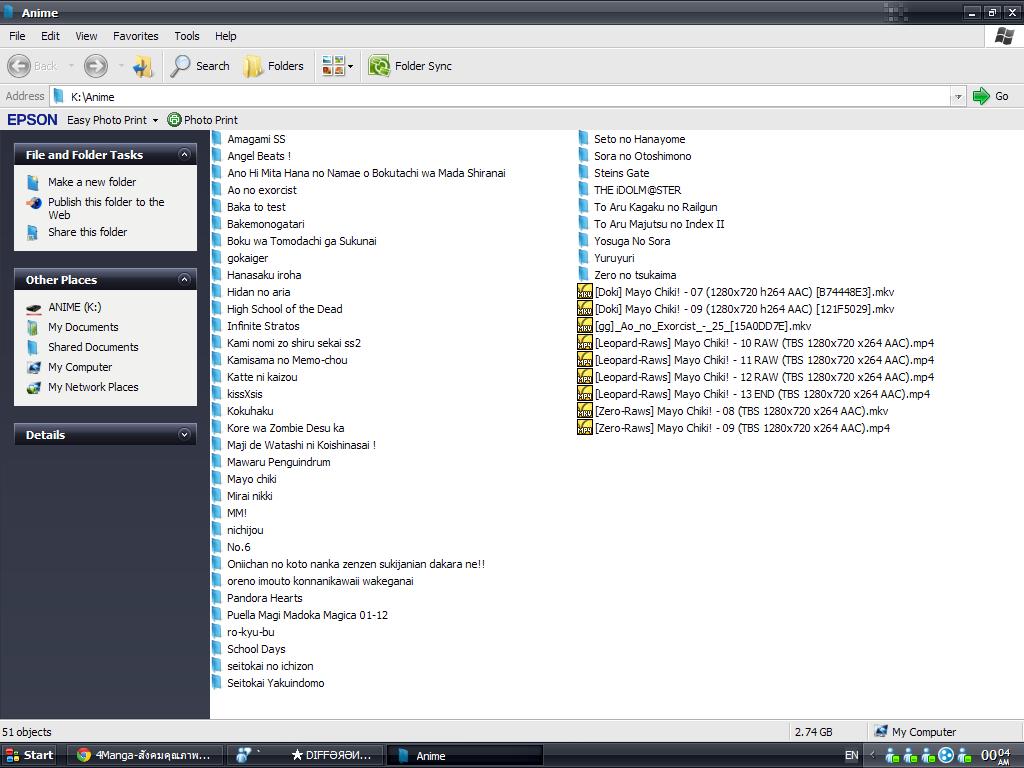Select the High School of the Dead folder icon

pos(217,309)
